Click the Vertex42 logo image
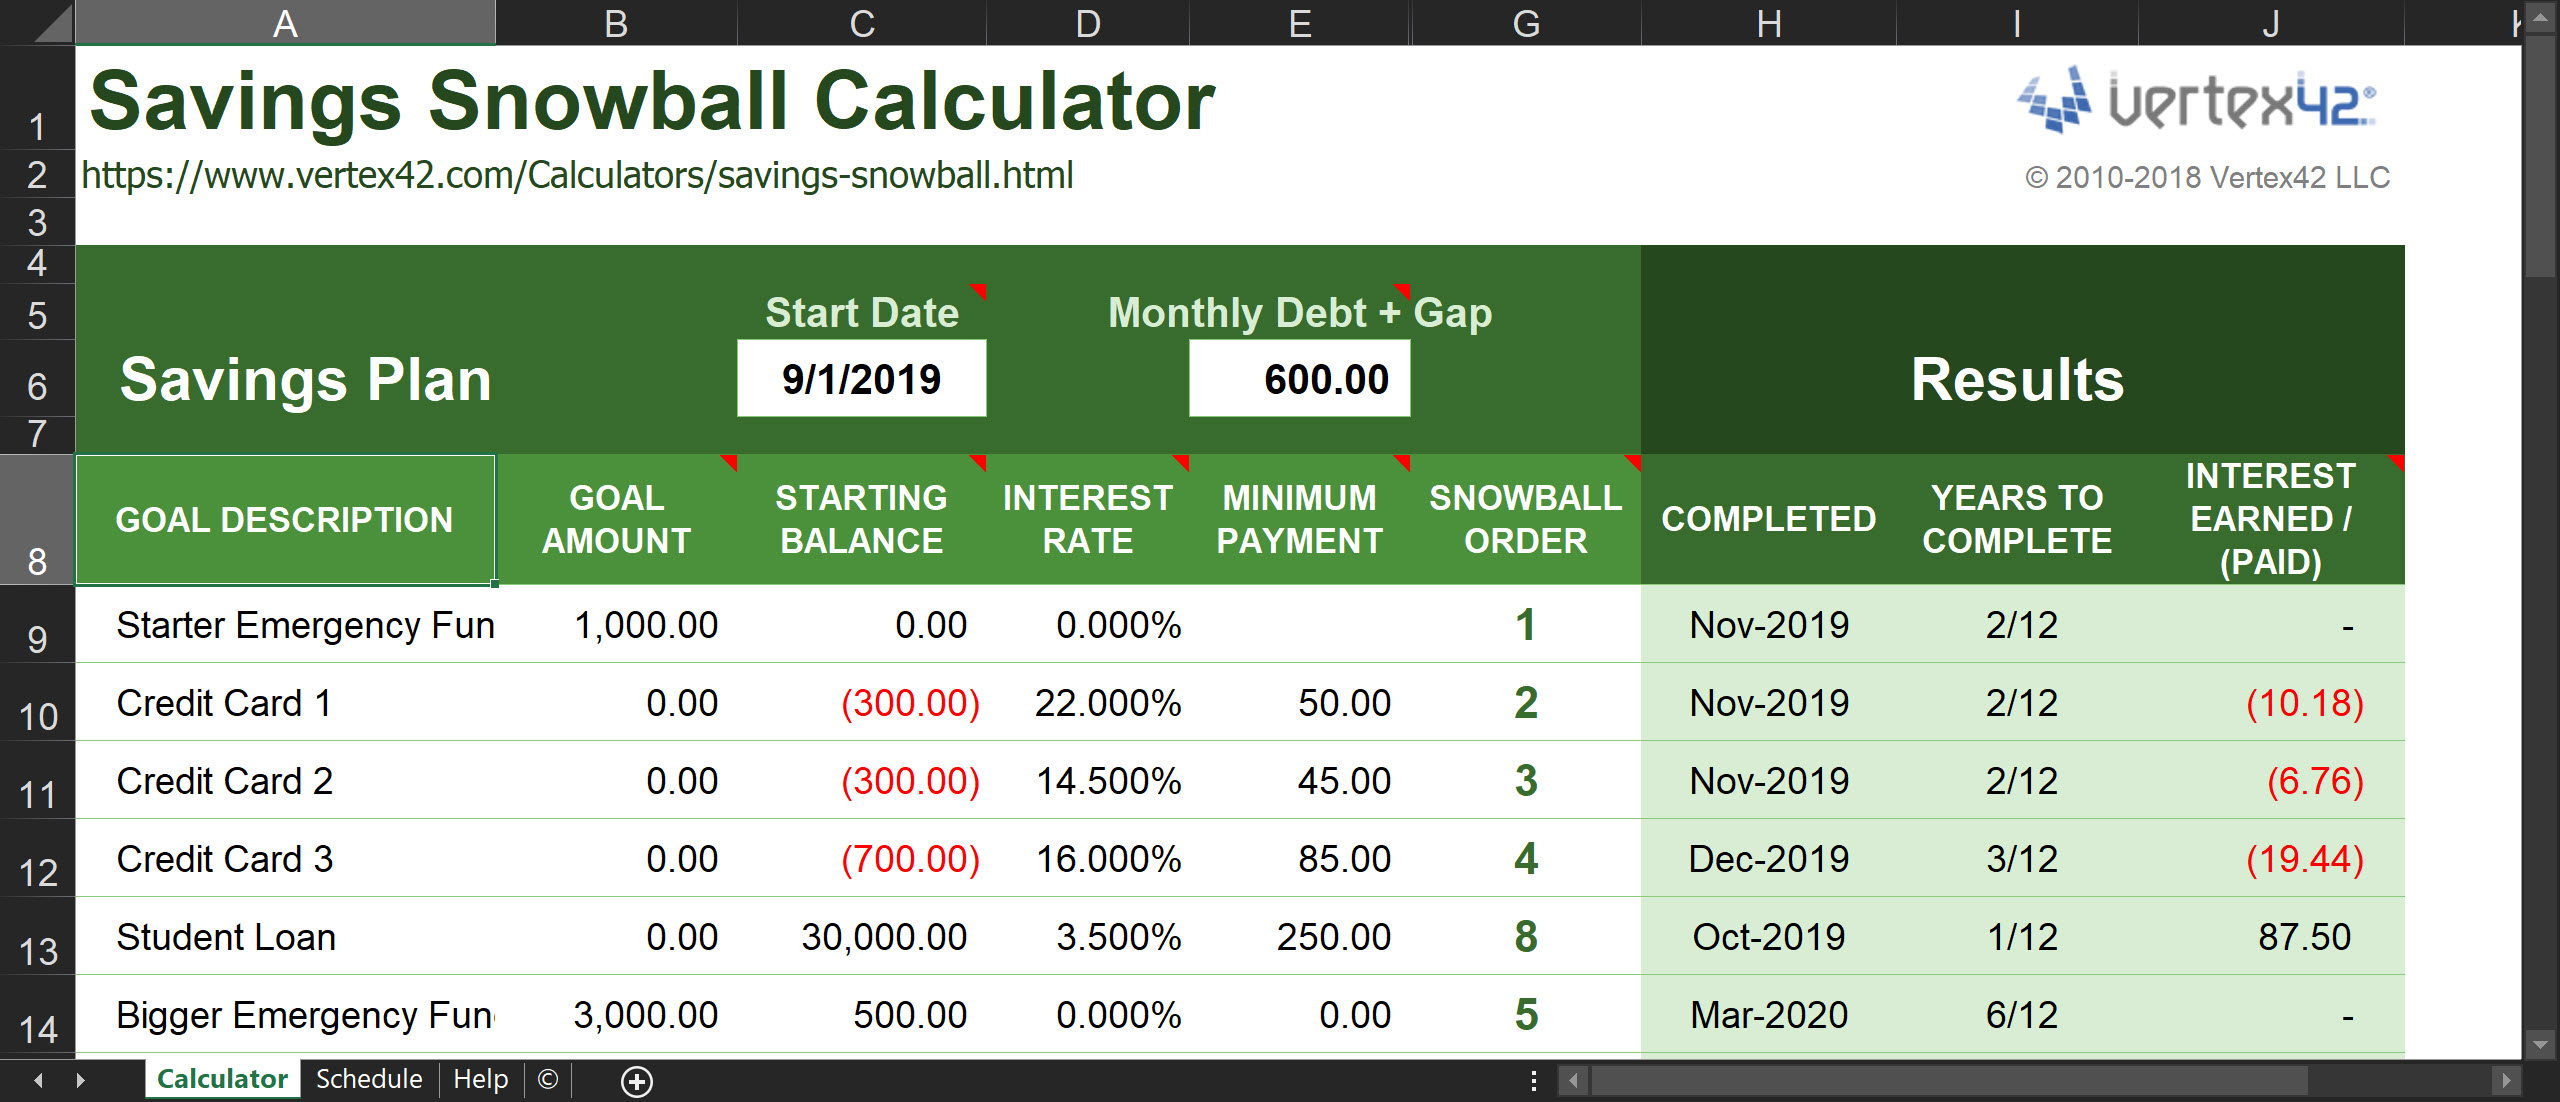 (2197, 100)
